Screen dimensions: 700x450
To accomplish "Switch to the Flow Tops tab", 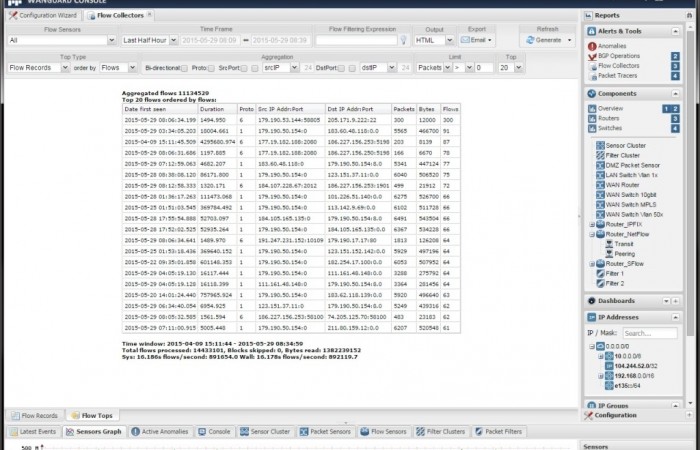I will [92, 416].
